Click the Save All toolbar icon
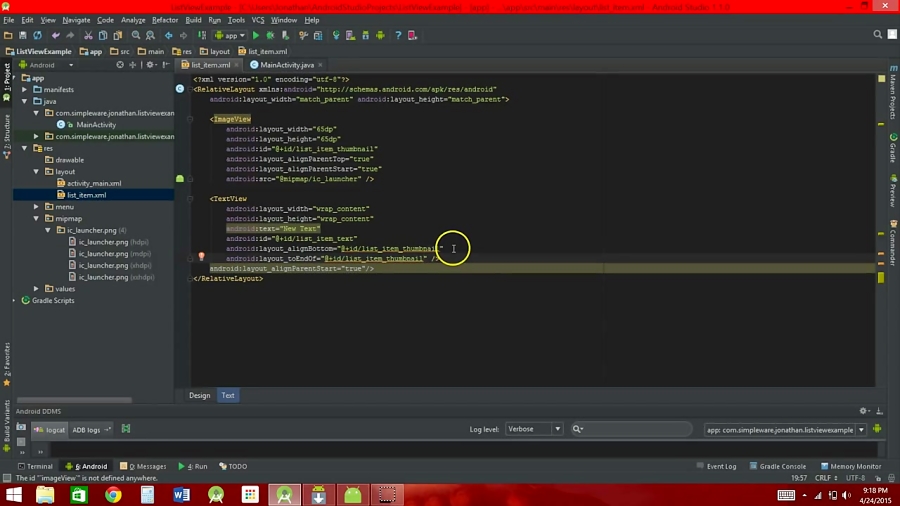 tap(23, 35)
